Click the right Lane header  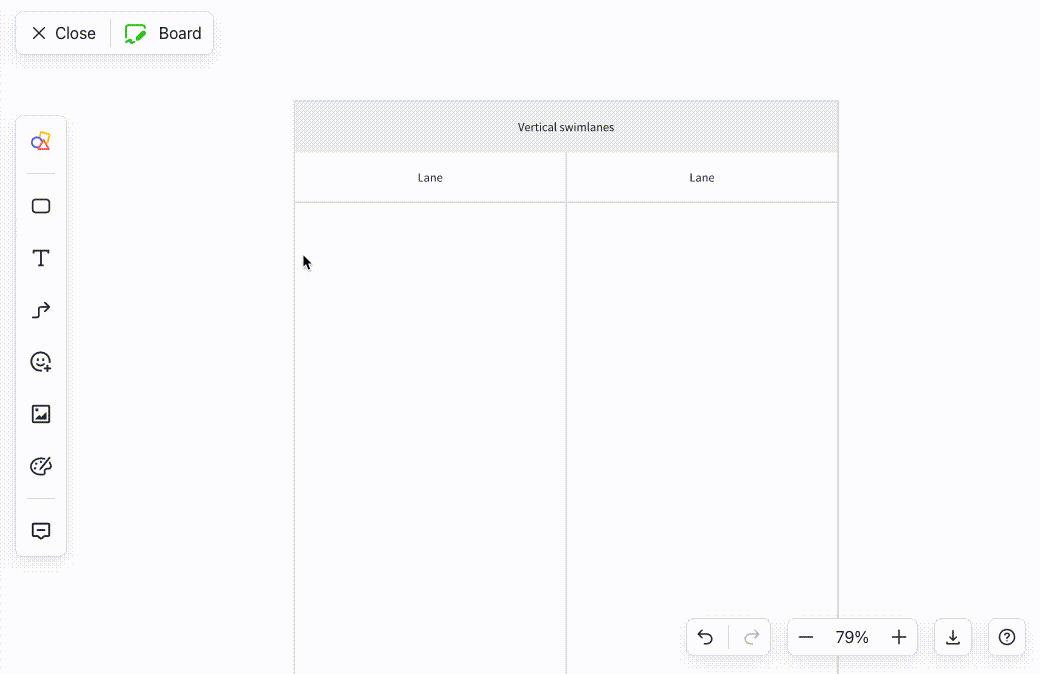pyautogui.click(x=701, y=177)
